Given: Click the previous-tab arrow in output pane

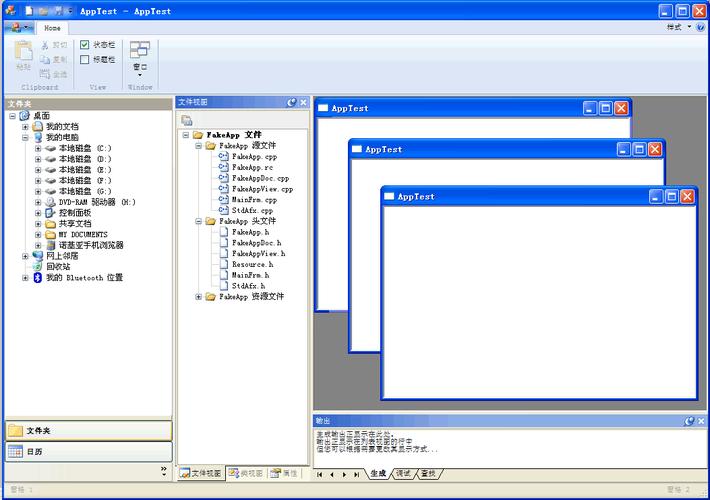Looking at the screenshot, I should point(332,474).
